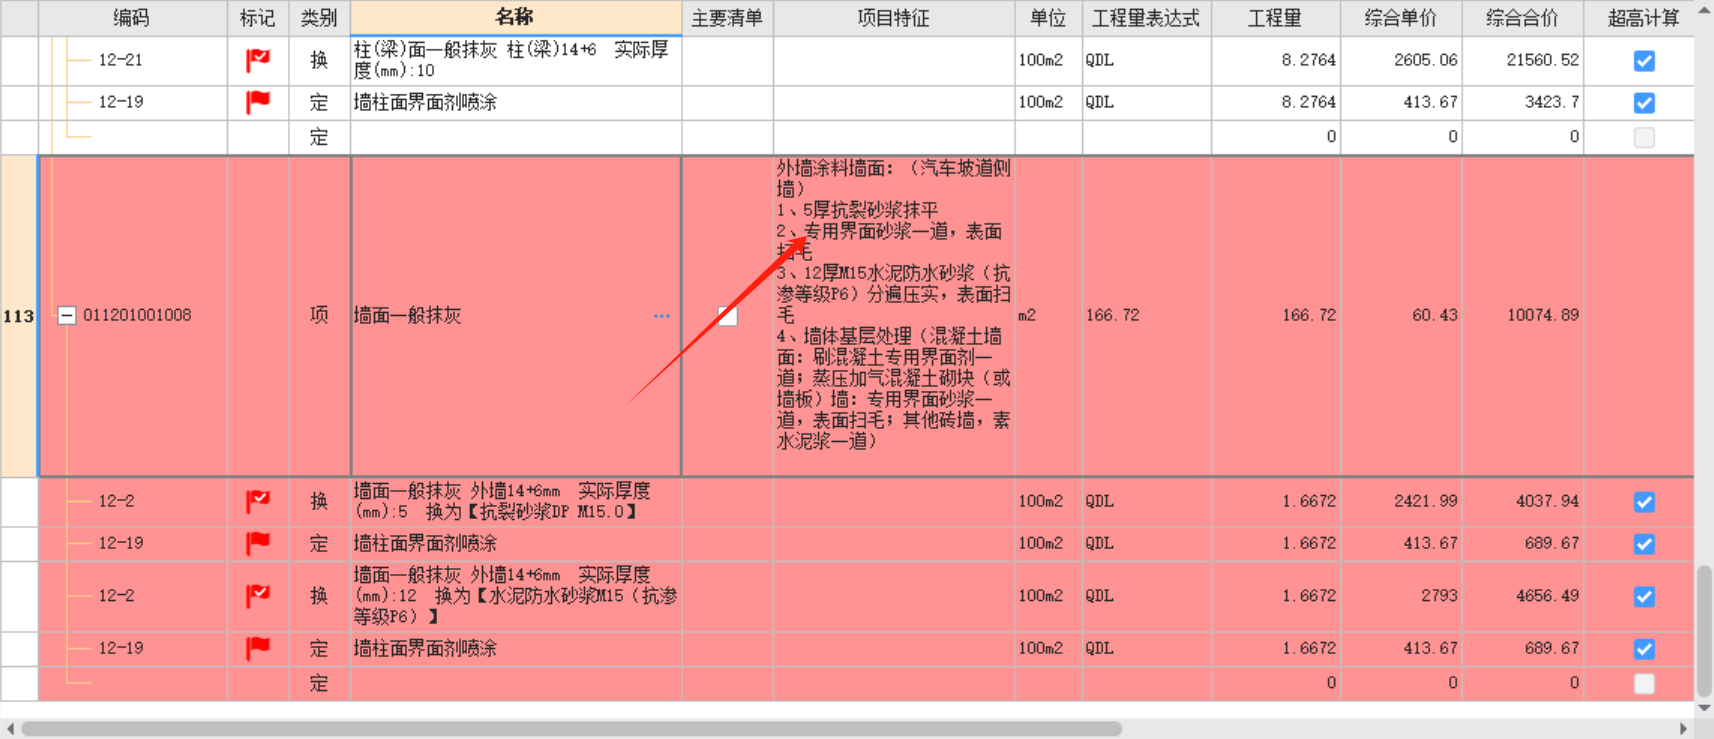Click the up arrow of the vertical scrollbar
Screen dimensions: 1714x739
[1704, 11]
